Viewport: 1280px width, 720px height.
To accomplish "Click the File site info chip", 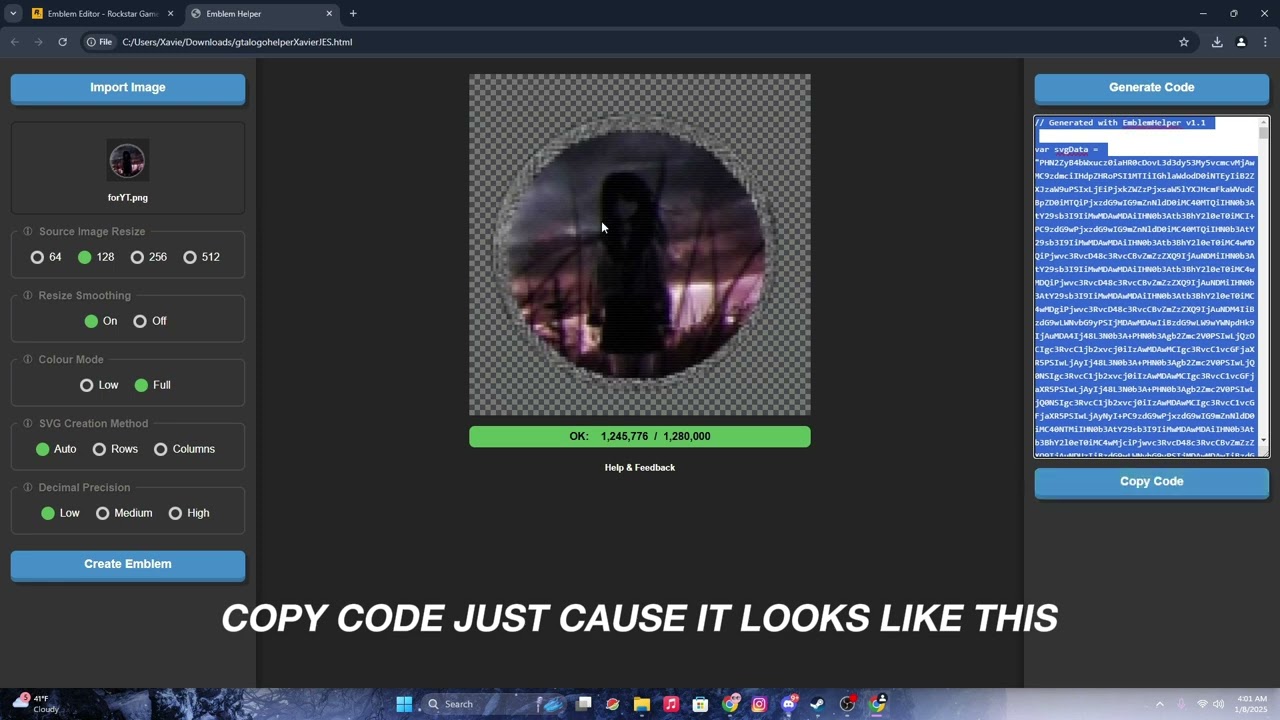I will (99, 42).
